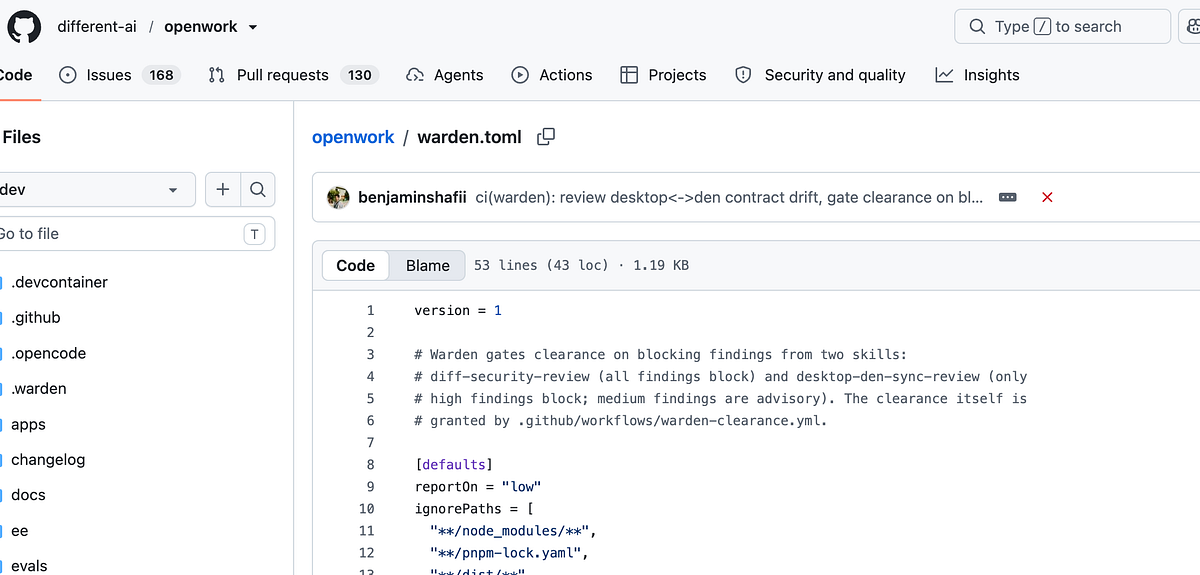This screenshot has width=1200, height=575.
Task: Expand the .github folder
Action: [x=36, y=318]
